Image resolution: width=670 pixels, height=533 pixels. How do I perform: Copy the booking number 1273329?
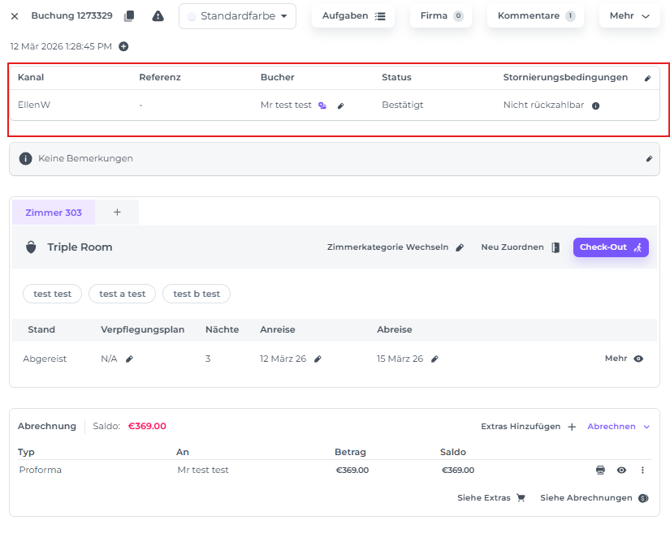tap(129, 16)
